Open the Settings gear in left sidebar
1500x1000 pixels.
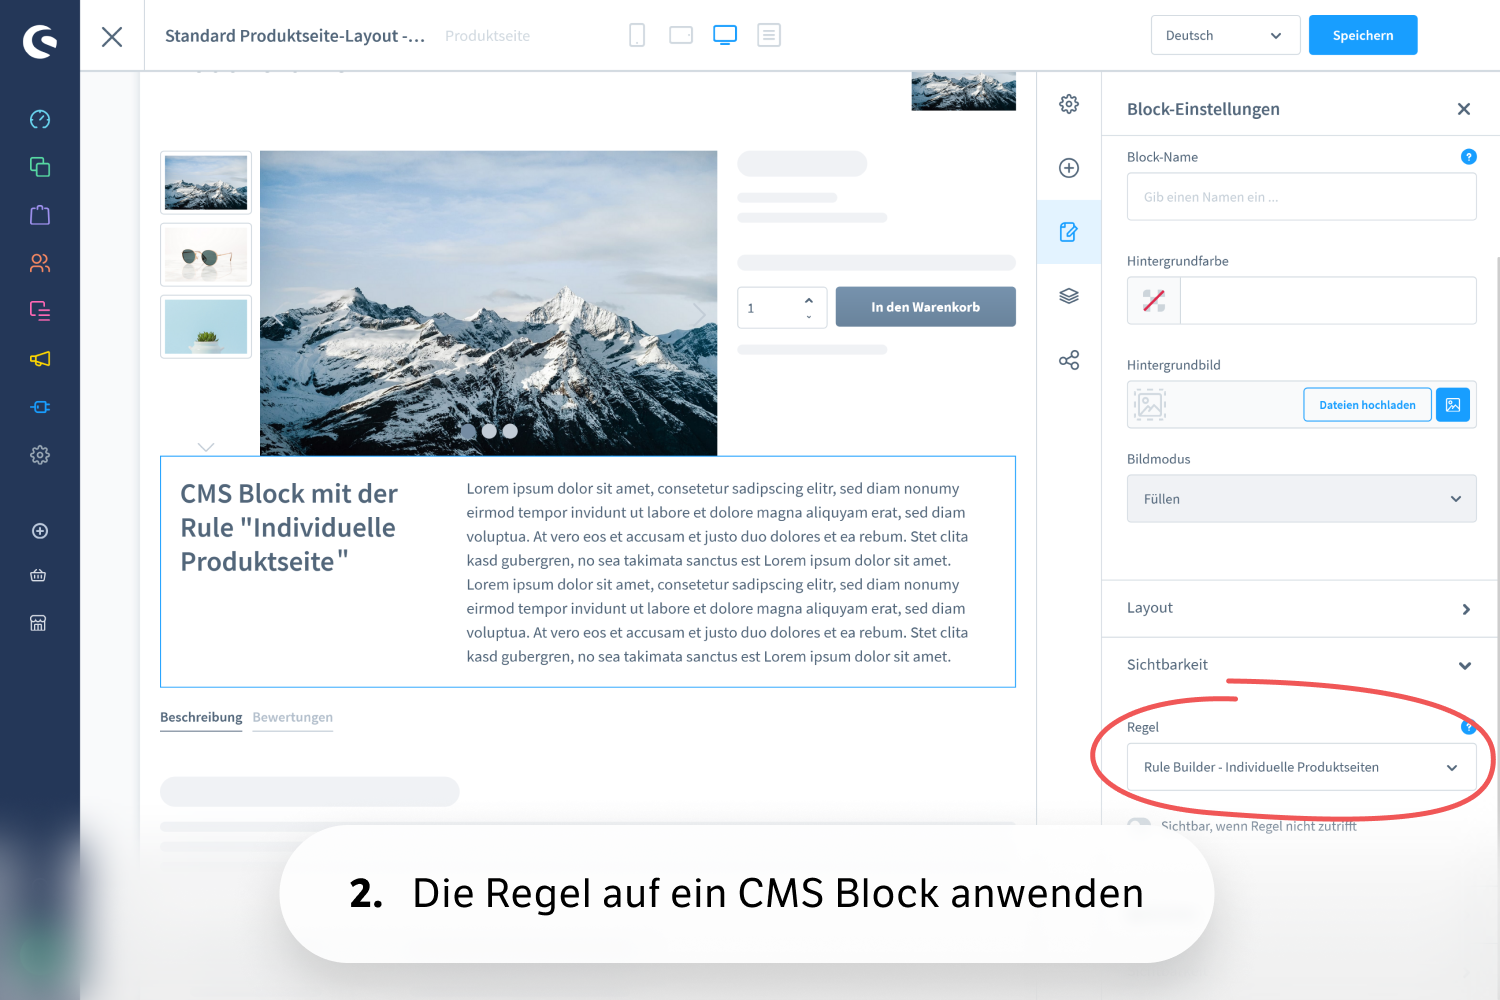(x=40, y=455)
